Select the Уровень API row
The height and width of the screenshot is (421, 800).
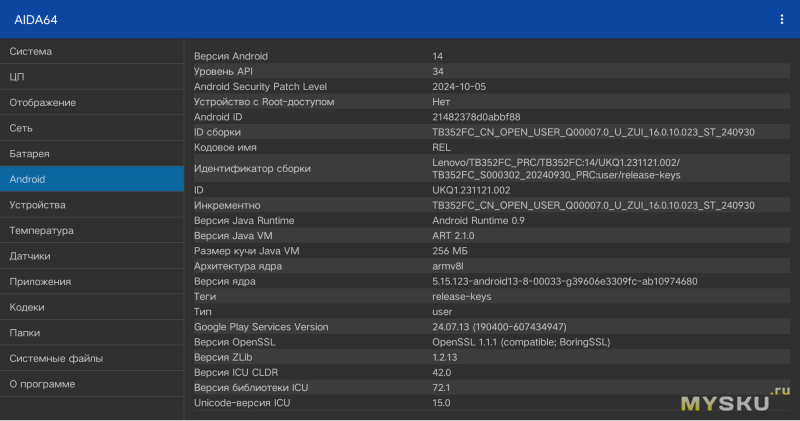pos(492,71)
